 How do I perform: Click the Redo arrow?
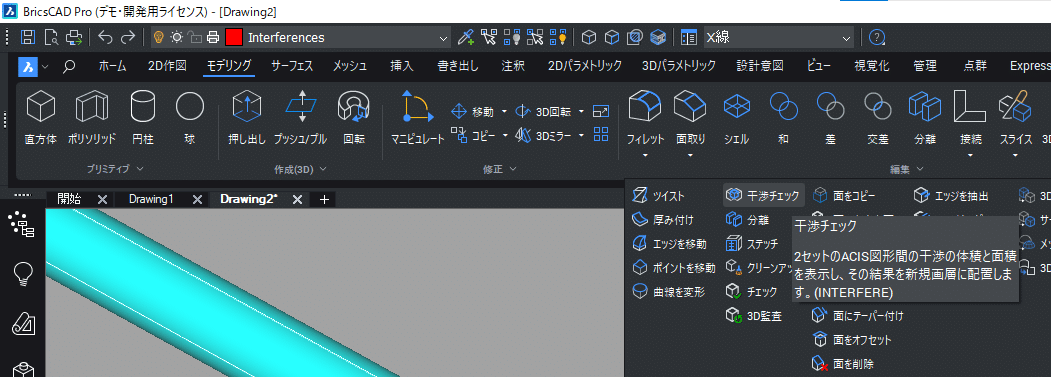tap(128, 38)
